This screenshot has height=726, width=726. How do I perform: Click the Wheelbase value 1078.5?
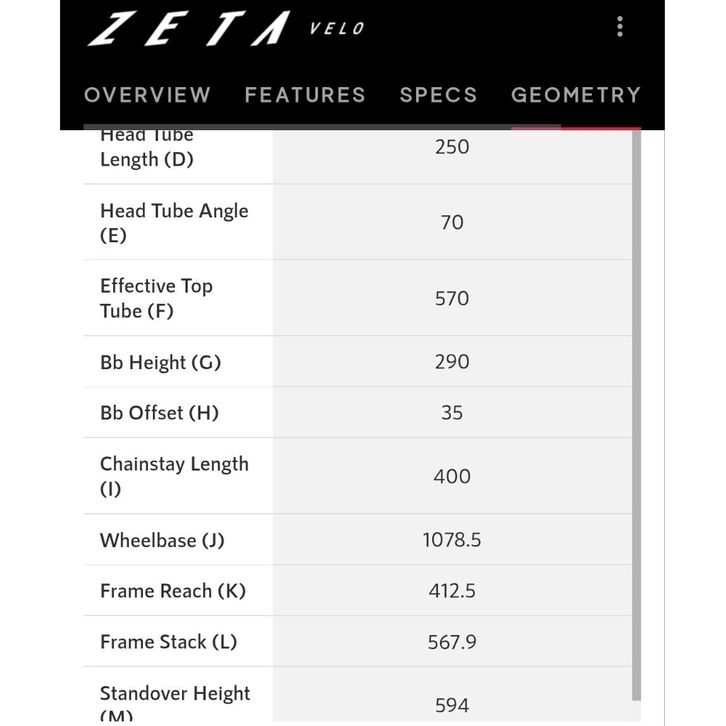[452, 540]
